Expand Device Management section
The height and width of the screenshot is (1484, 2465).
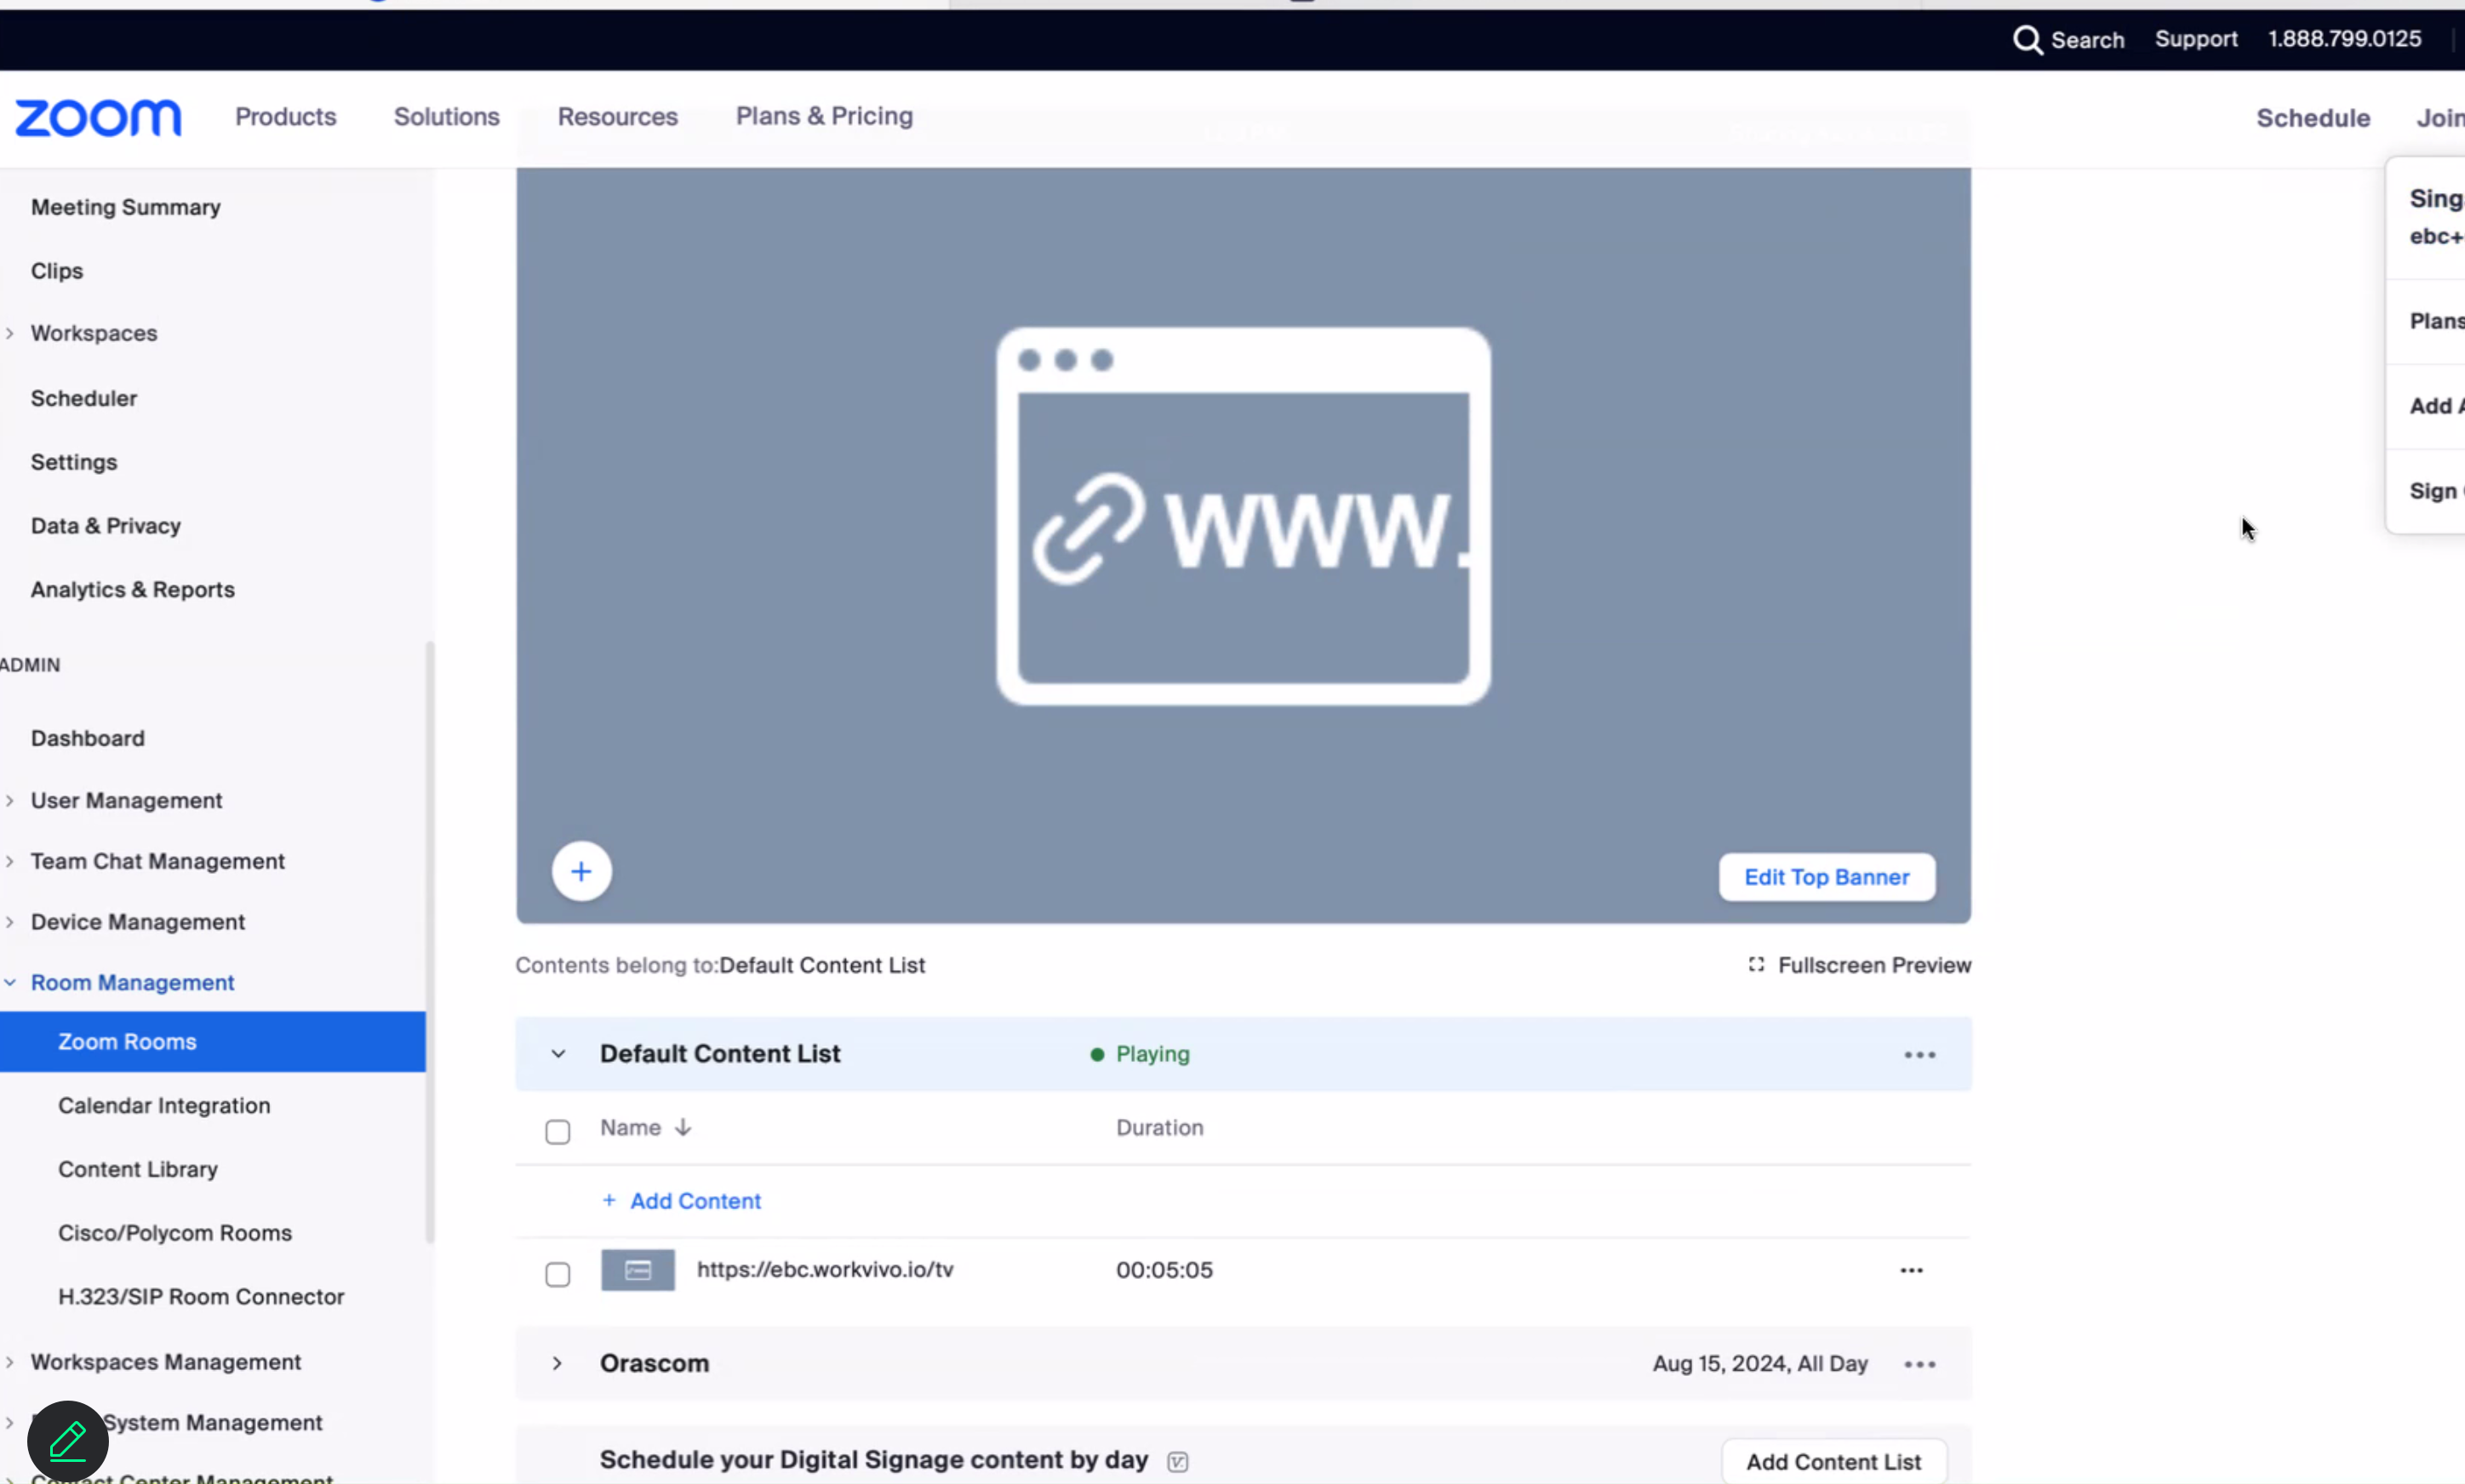pos(10,922)
